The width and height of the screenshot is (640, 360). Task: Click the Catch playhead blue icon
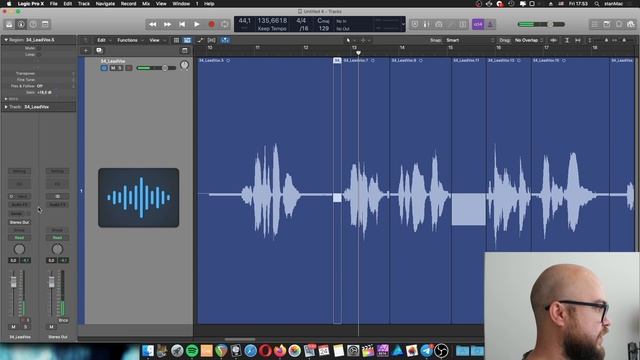pyautogui.click(x=225, y=40)
